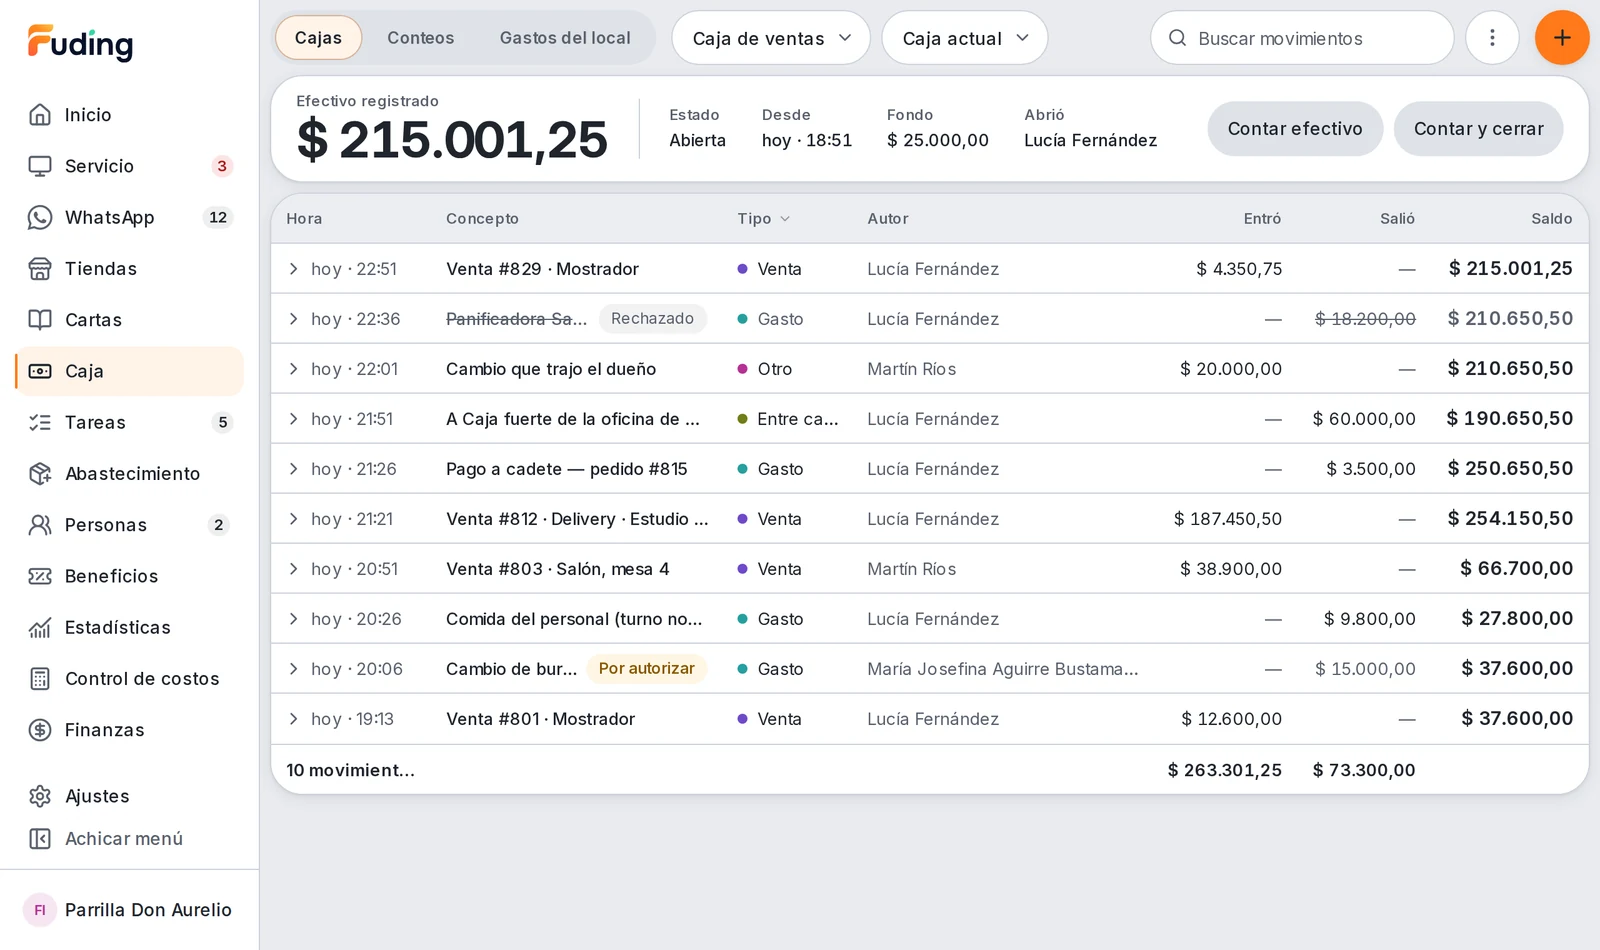Click the Contar efectivo button
The image size is (1600, 950).
(1295, 128)
